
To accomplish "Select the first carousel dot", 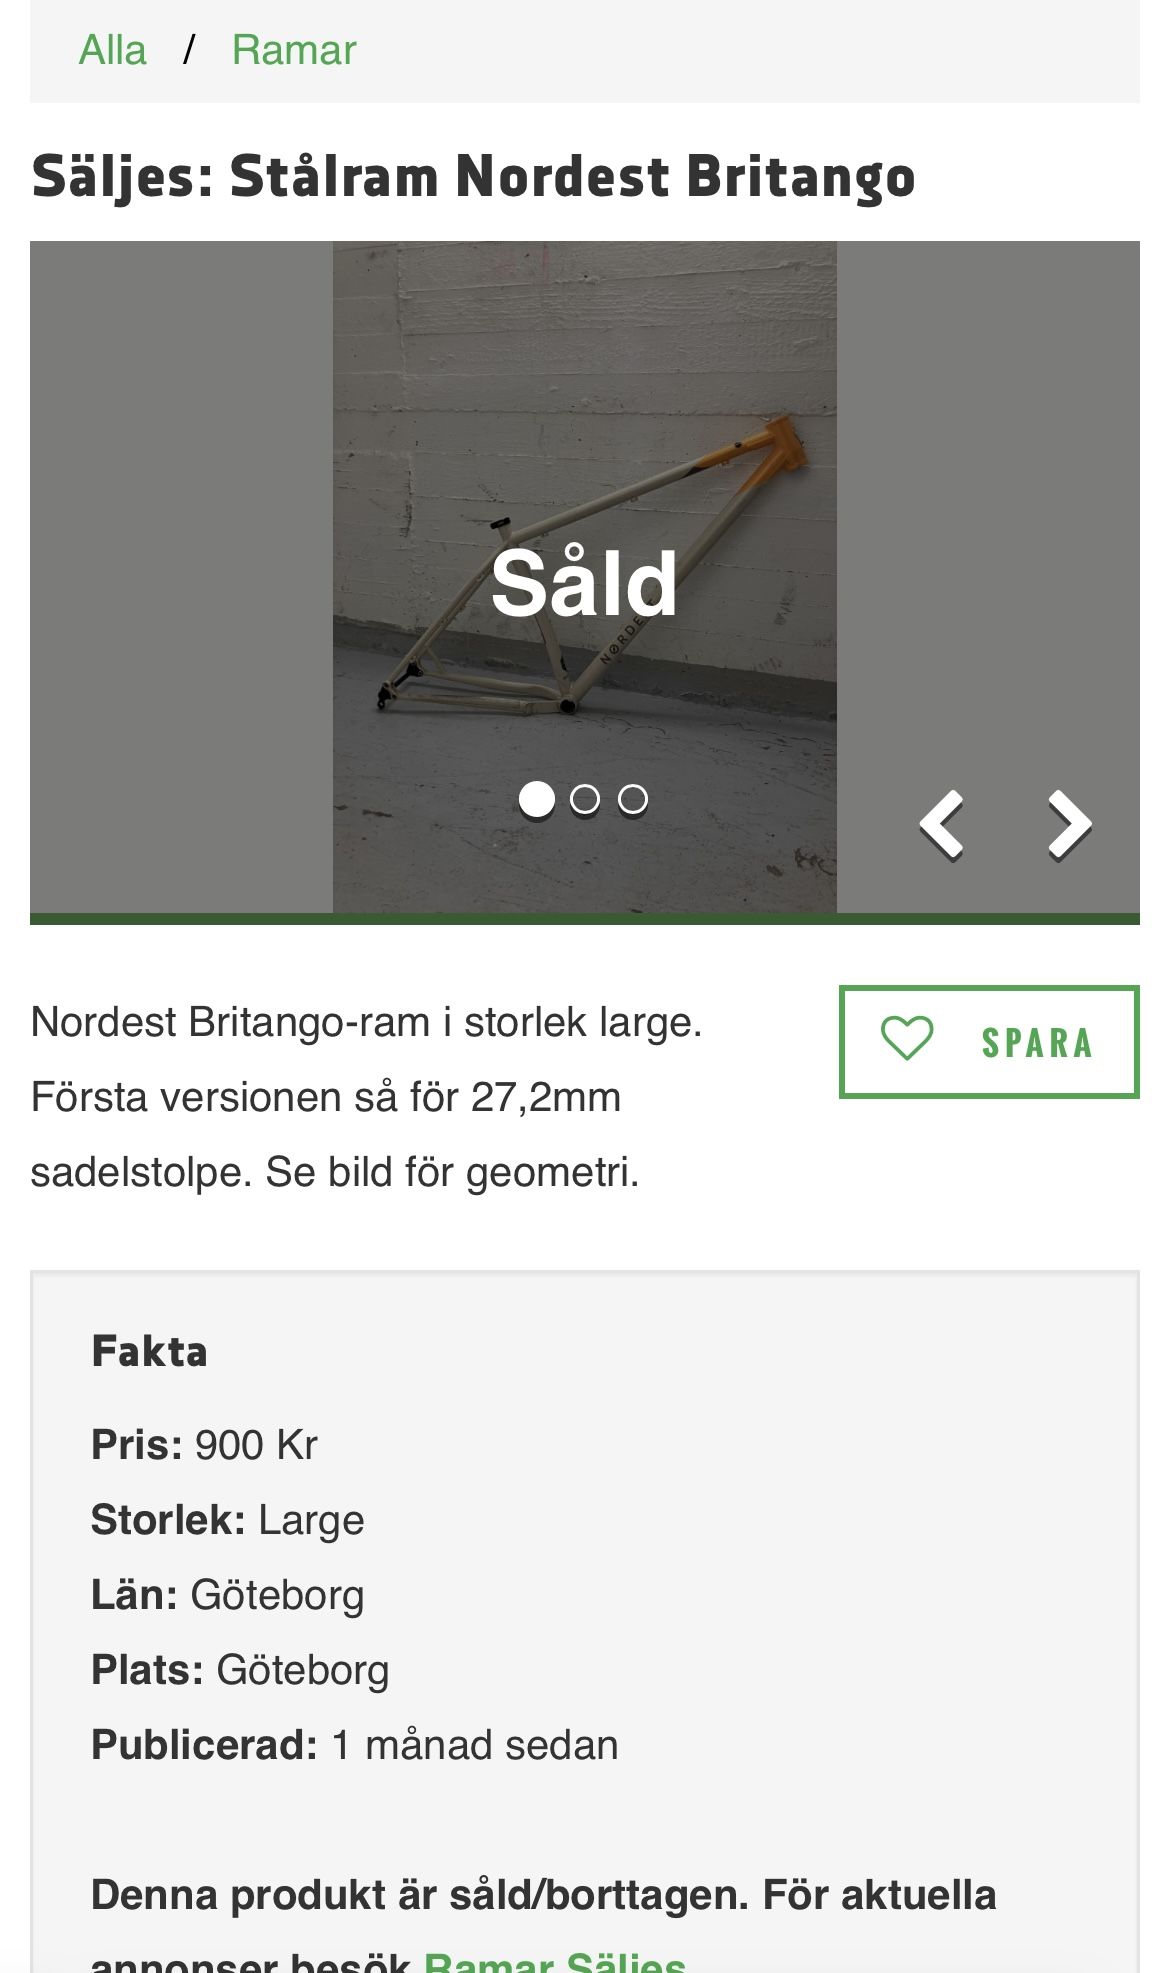I will pyautogui.click(x=537, y=799).
